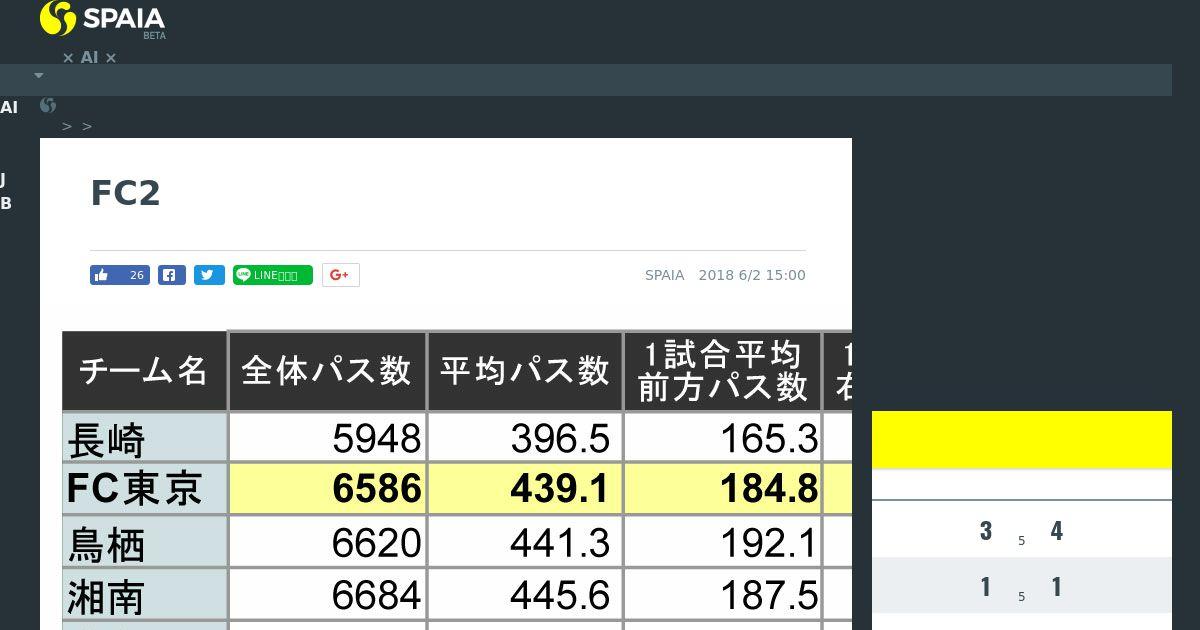Click the SPAIA author name near date
Image resolution: width=1200 pixels, height=630 pixels.
pos(664,275)
